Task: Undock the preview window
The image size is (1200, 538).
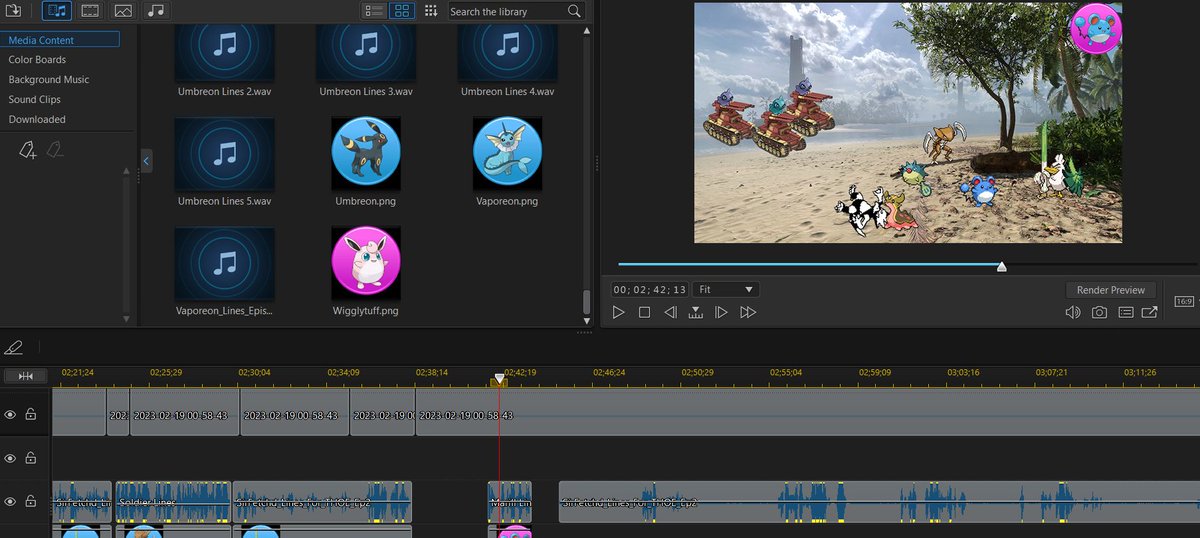Action: coord(1150,312)
